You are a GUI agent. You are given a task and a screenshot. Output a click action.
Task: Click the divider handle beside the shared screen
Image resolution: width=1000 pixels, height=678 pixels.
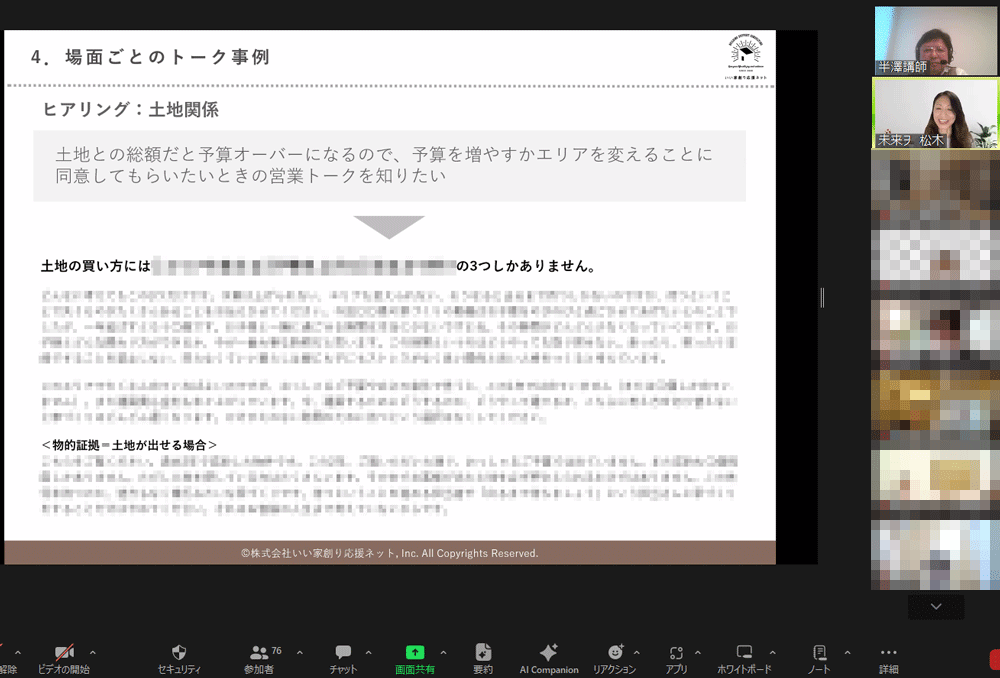point(822,297)
